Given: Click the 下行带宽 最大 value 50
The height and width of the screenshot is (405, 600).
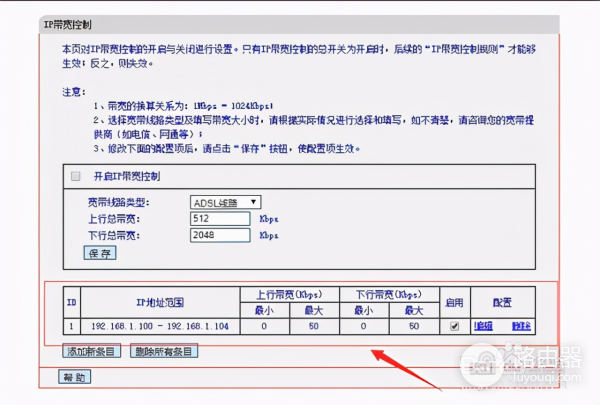Looking at the screenshot, I should [414, 327].
